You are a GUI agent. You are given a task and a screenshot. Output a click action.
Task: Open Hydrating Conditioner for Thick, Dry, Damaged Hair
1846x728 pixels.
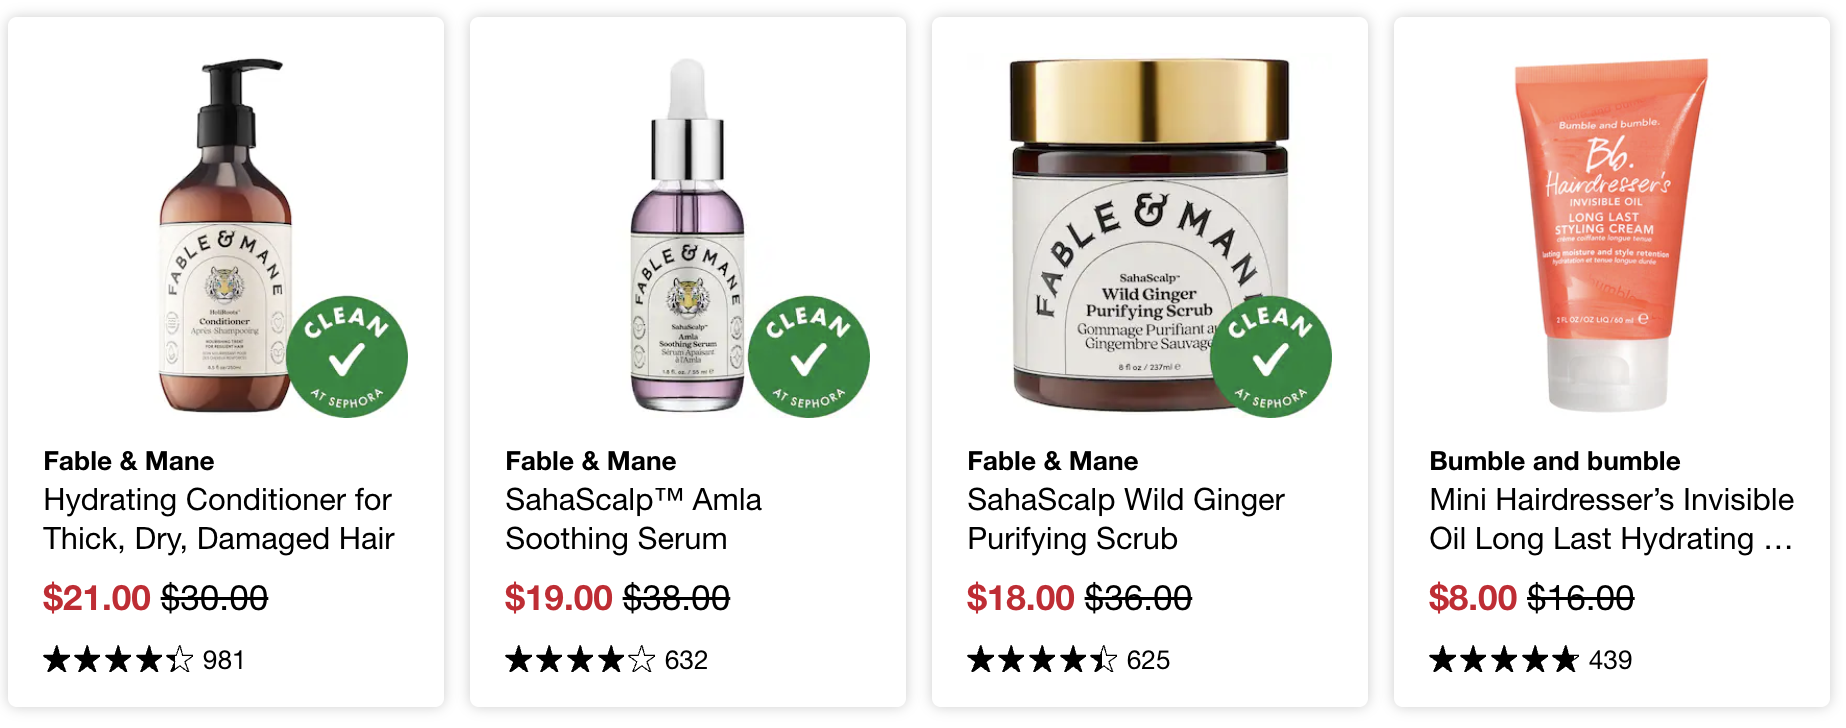click(219, 519)
